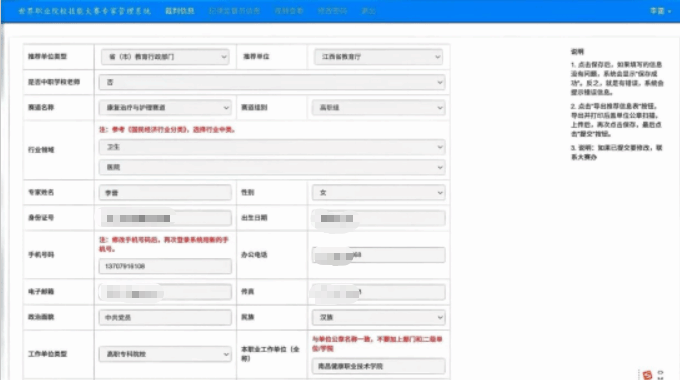Click the 本职业工作单位 full-name input field
This screenshot has height=380, width=680.
(x=378, y=366)
